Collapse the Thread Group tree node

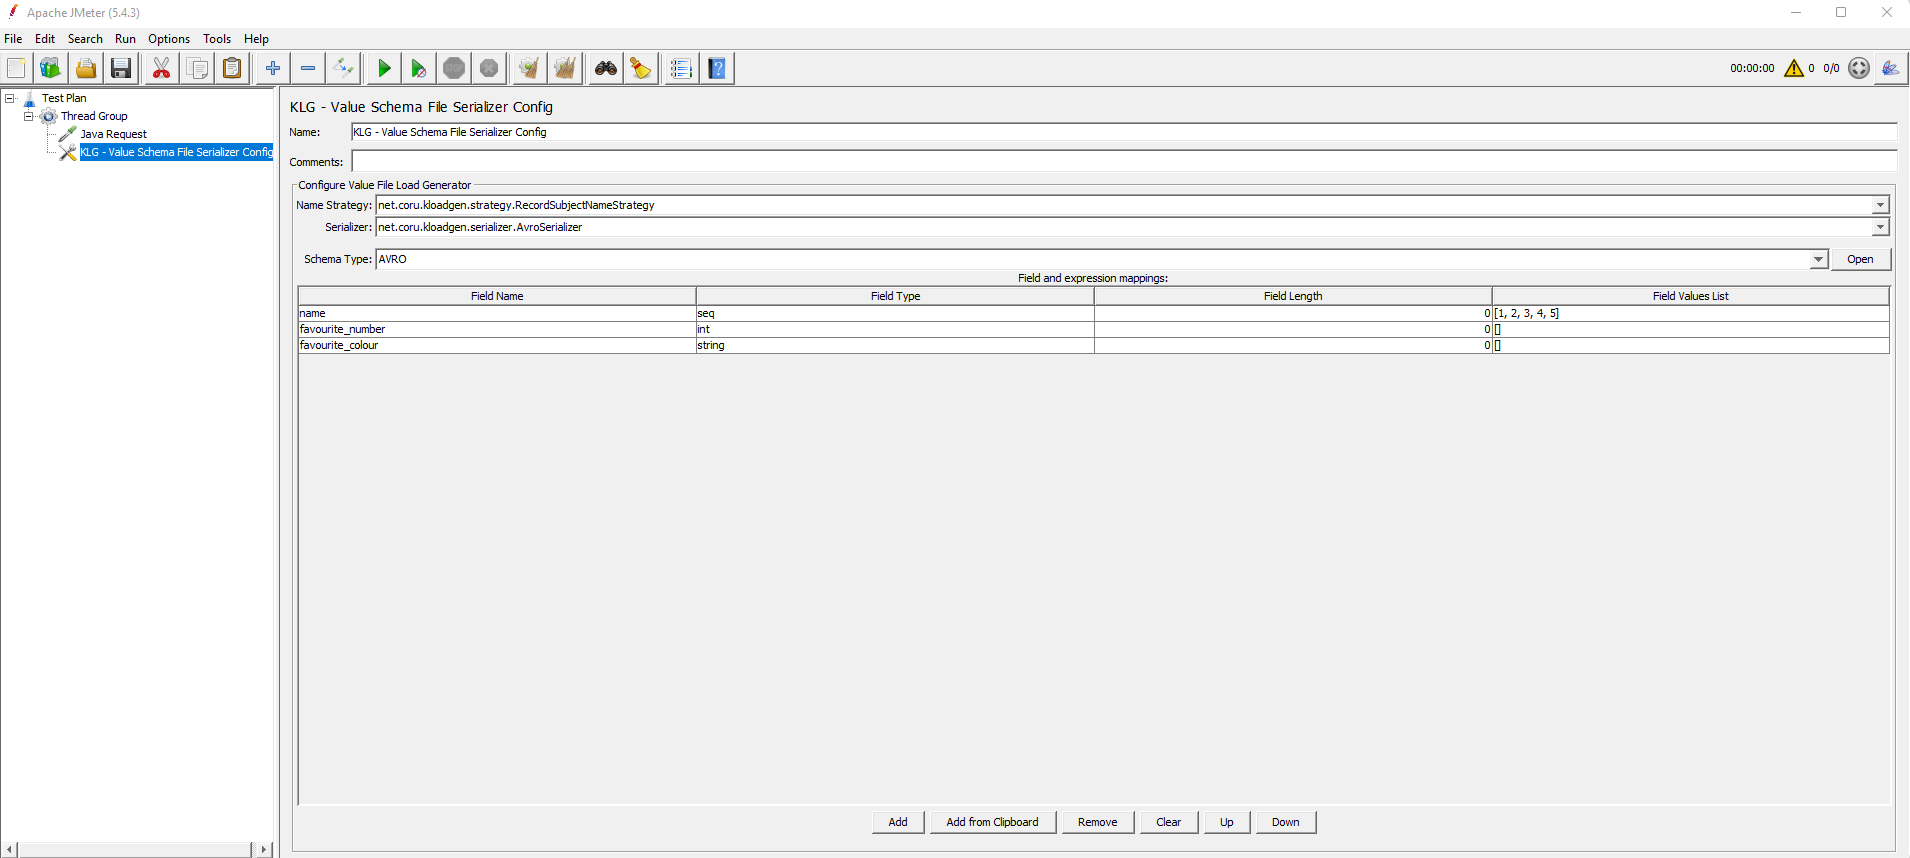(29, 116)
